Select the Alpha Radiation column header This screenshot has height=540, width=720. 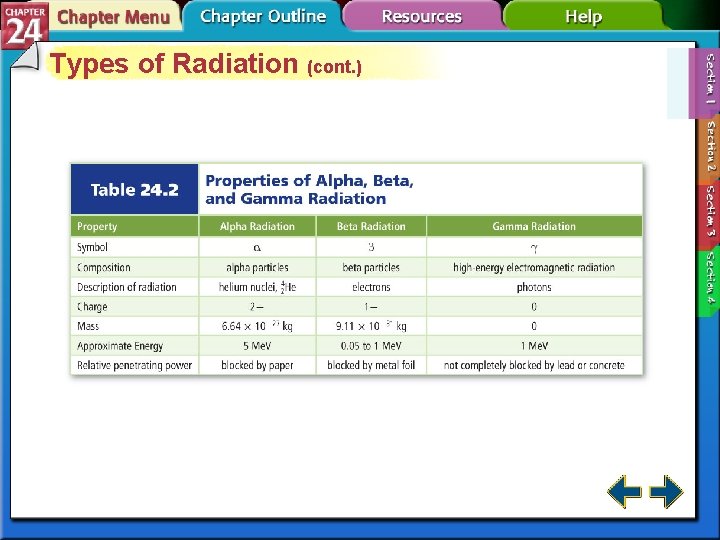[x=257, y=226]
